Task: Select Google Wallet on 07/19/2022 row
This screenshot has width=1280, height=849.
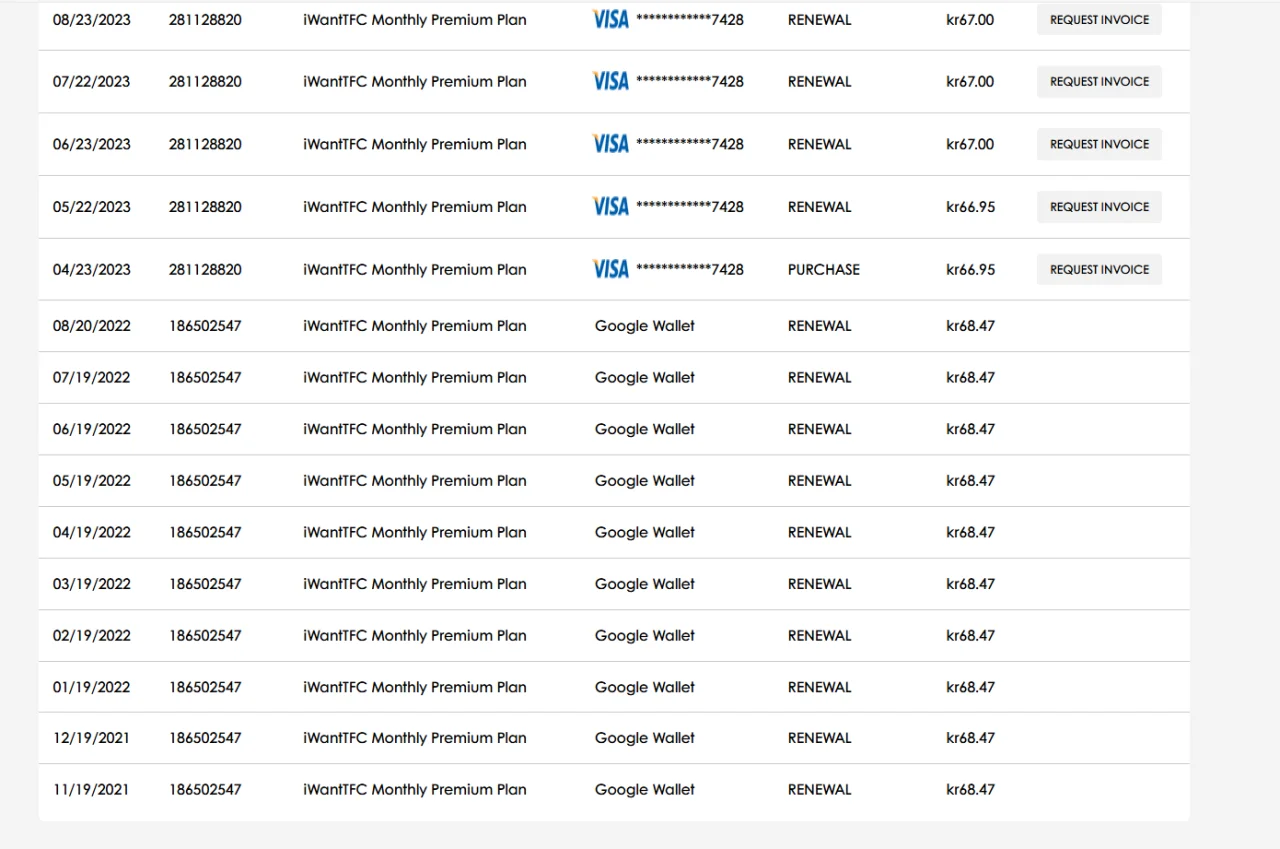Action: (645, 377)
